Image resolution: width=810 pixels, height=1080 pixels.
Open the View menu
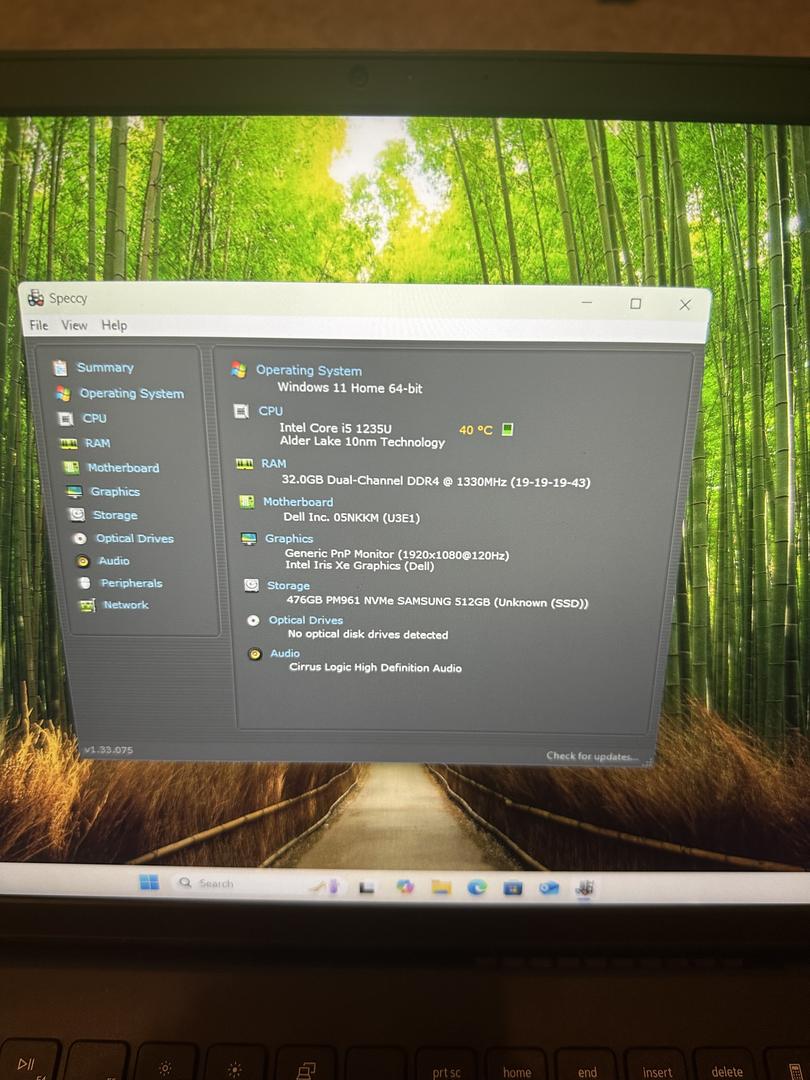click(74, 325)
